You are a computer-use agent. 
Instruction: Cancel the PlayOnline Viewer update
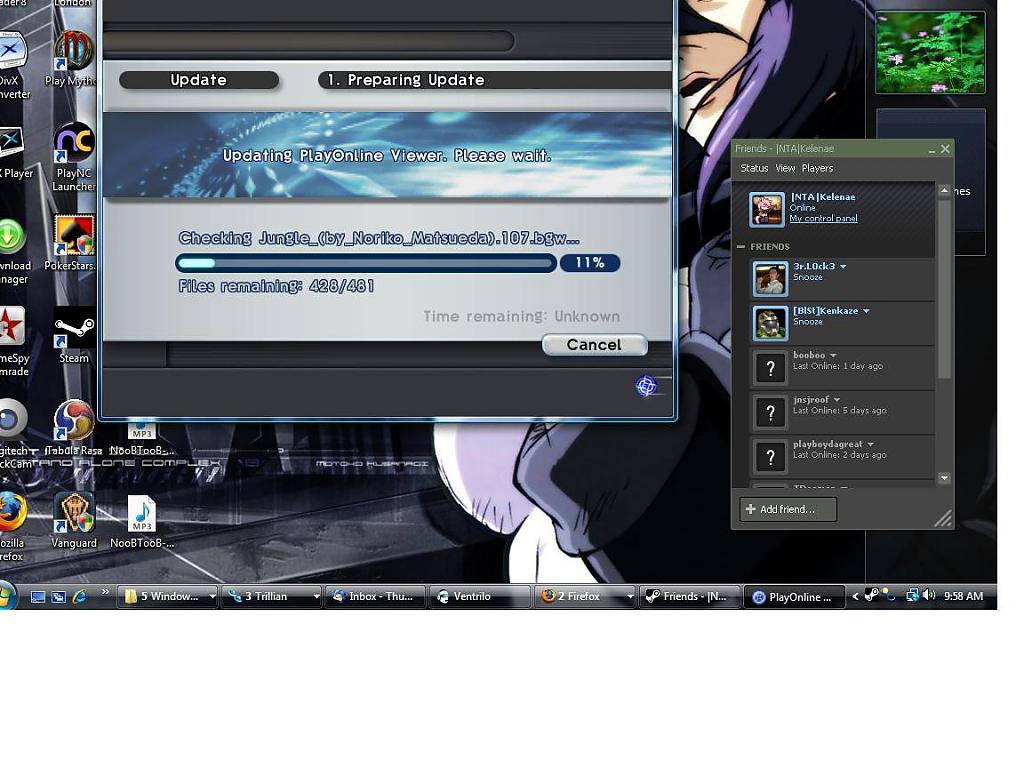coord(594,345)
